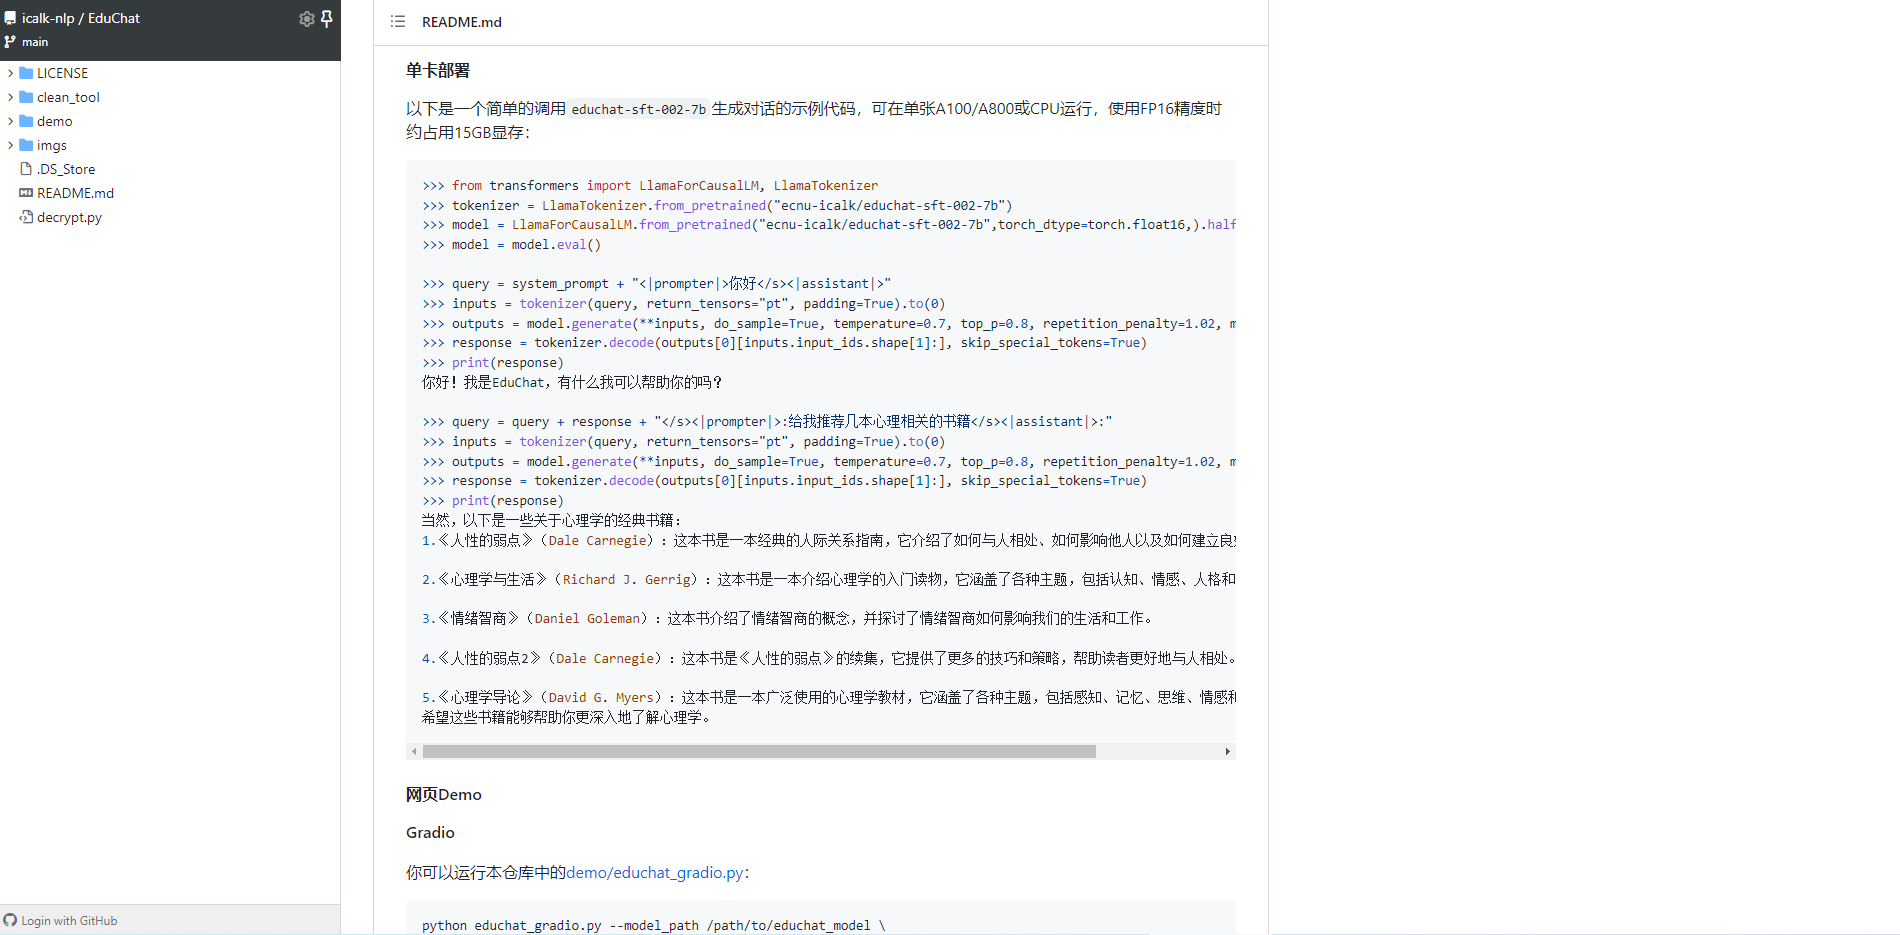Click the blank file icon of .DS_Store
The image size is (1900, 935).
click(26, 168)
